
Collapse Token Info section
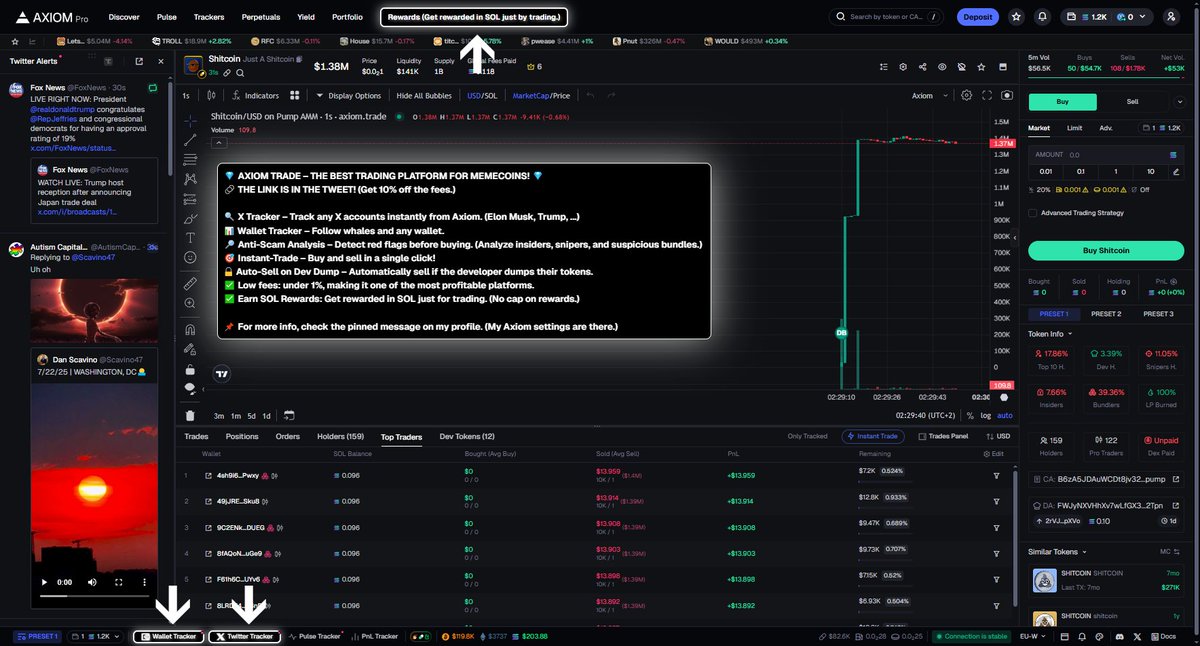[1050, 334]
